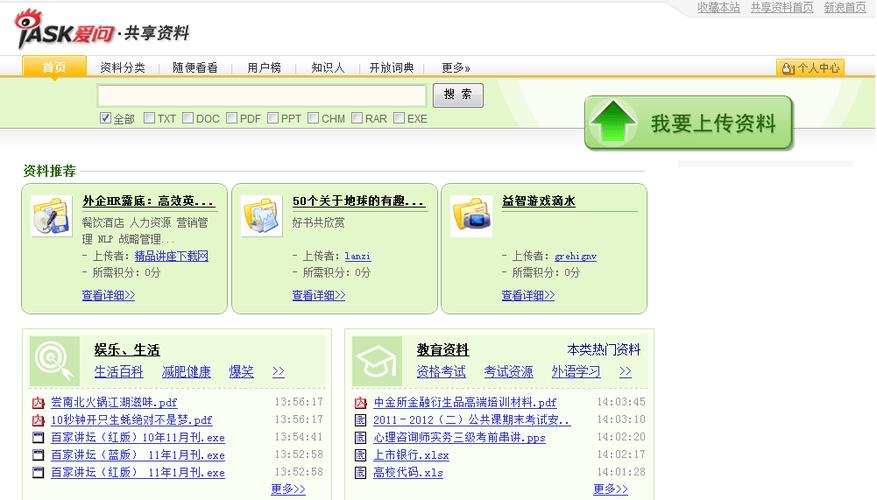The image size is (877, 500).
Task: Expand more 教育资料 subcategories with >>
Action: pyautogui.click(x=625, y=372)
